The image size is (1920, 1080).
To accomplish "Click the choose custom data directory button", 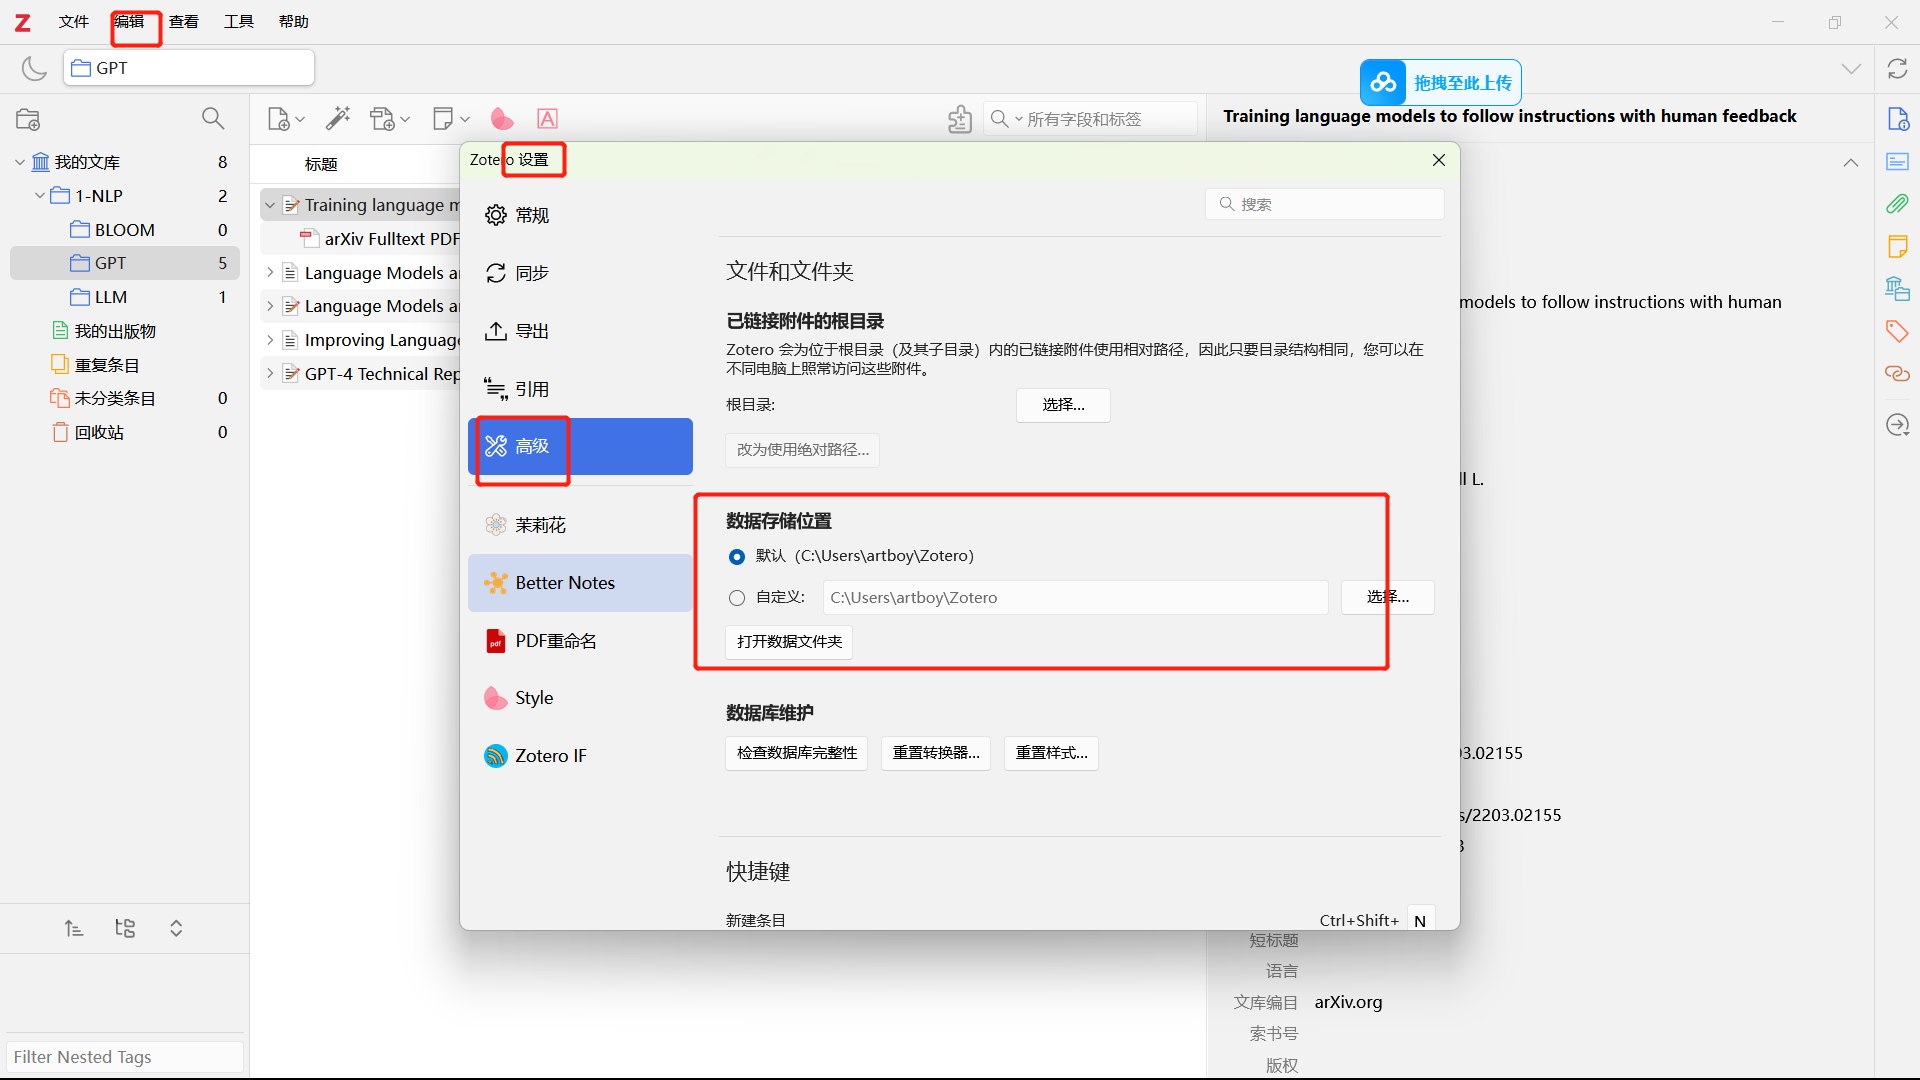I will tap(1388, 597).
